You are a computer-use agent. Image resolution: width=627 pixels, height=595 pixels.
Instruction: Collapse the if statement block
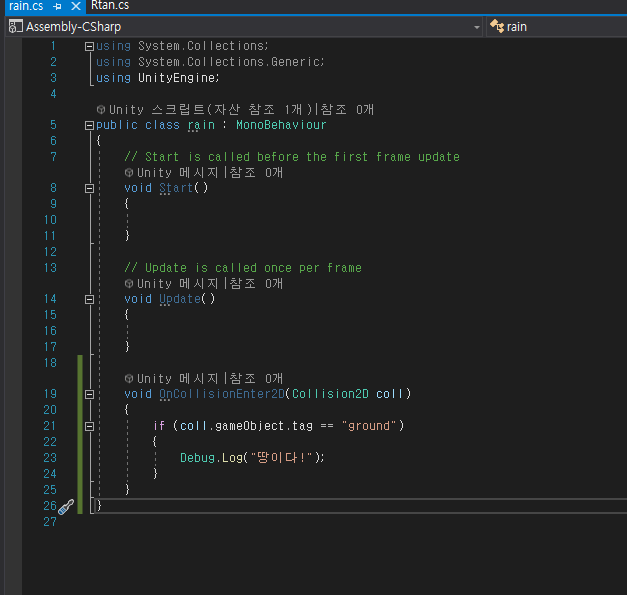coord(89,427)
